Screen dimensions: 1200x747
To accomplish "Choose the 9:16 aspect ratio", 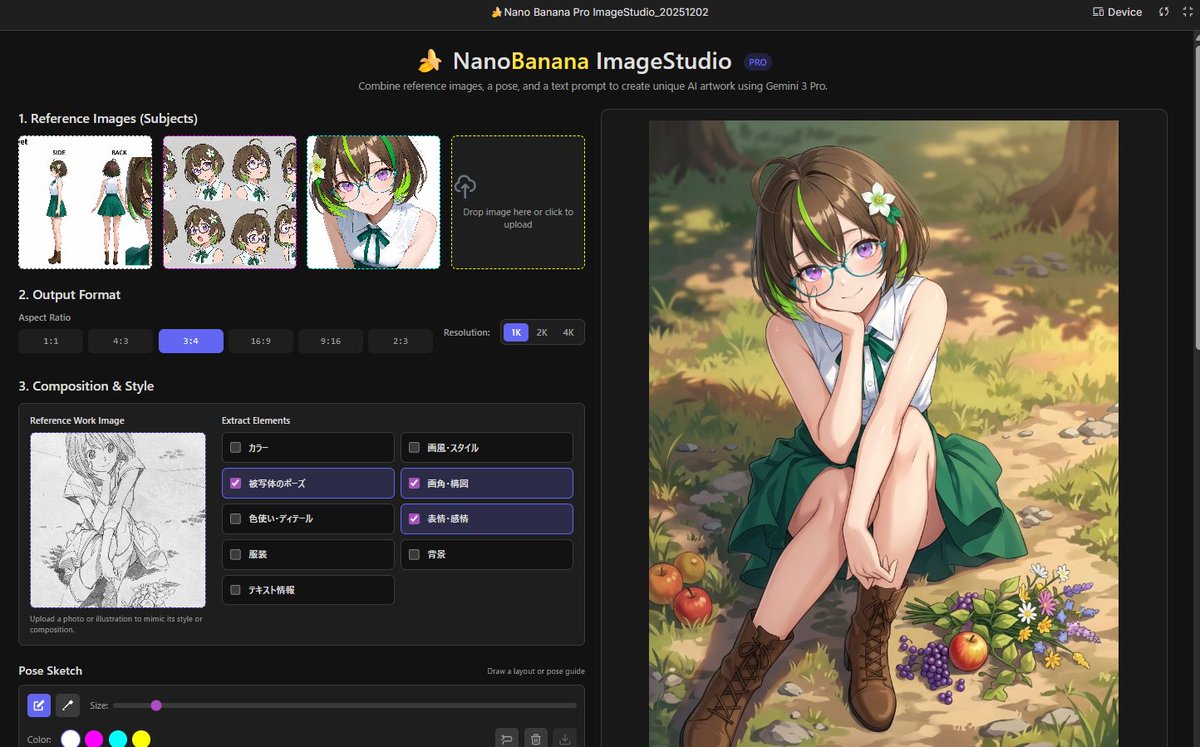I will 330,341.
